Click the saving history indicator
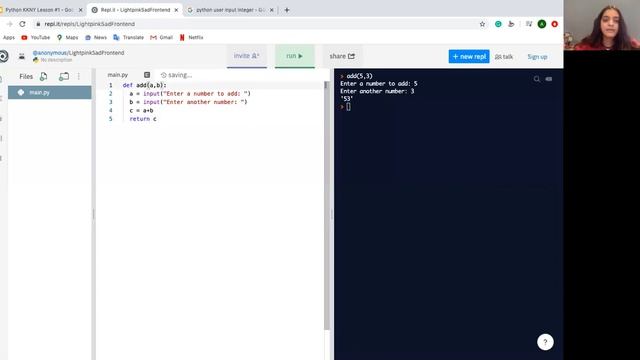Viewport: 640px width, 360px height. (176, 75)
